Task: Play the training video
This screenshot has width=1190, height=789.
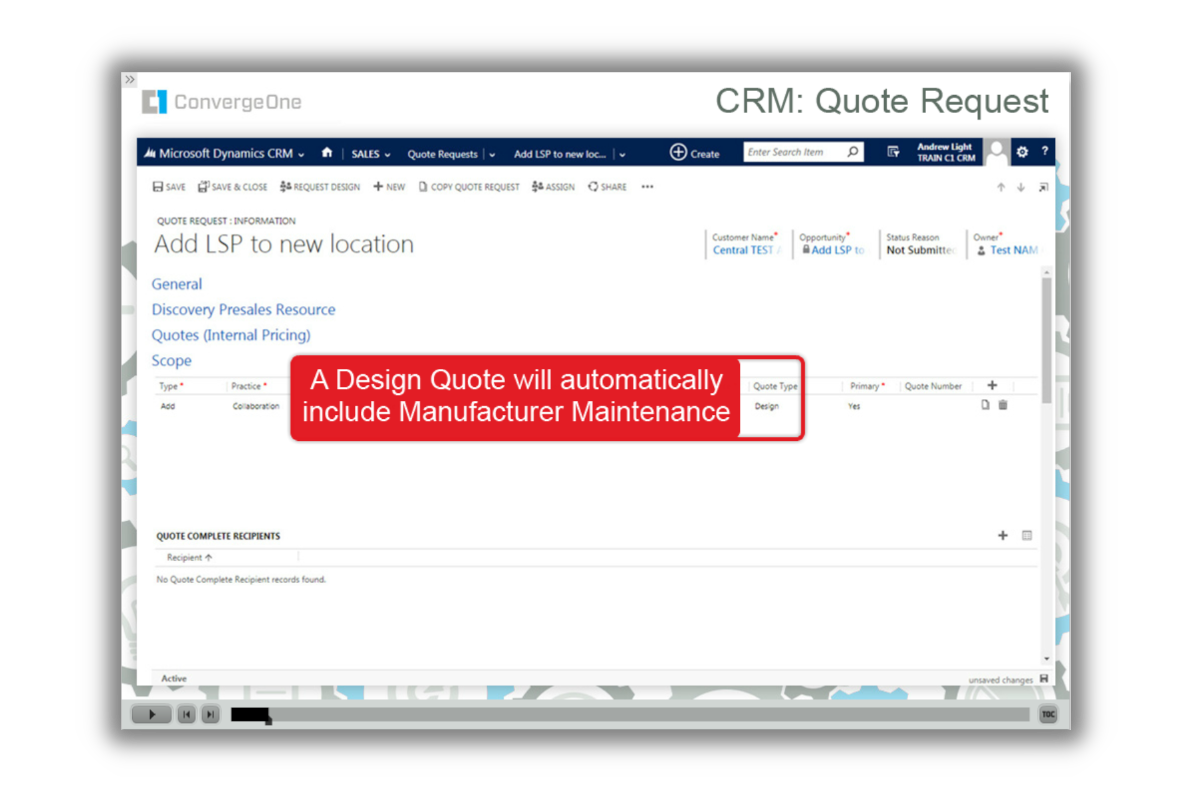Action: point(151,714)
